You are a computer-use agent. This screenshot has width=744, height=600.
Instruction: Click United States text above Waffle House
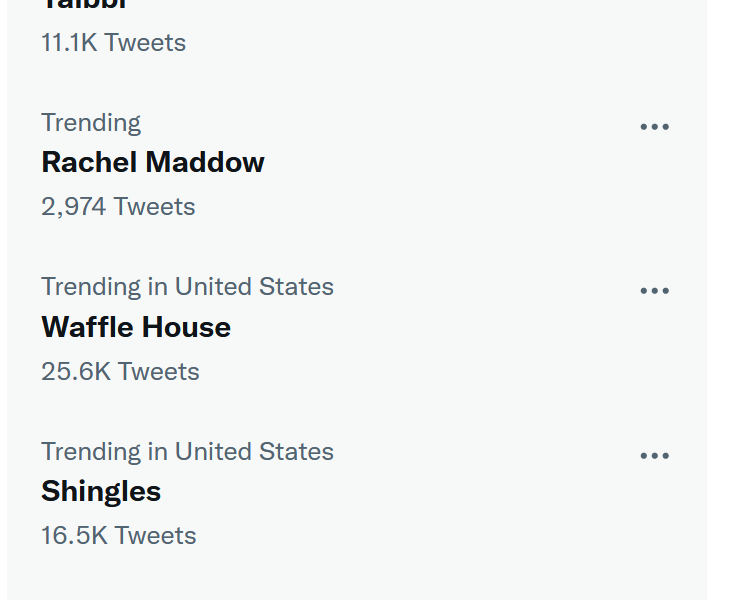pos(254,286)
